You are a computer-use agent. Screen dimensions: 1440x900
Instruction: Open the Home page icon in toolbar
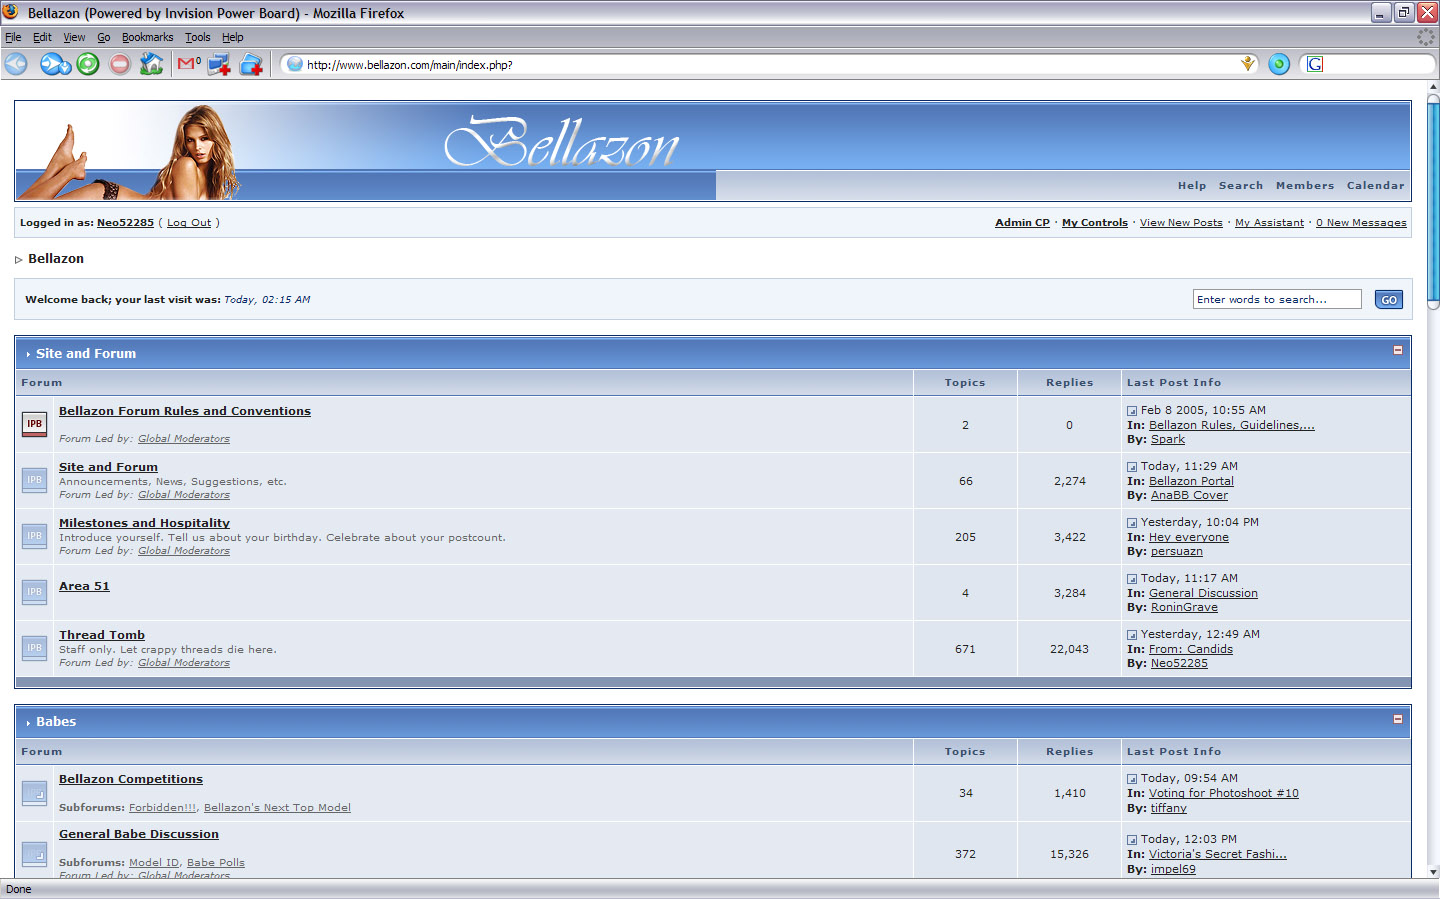152,64
